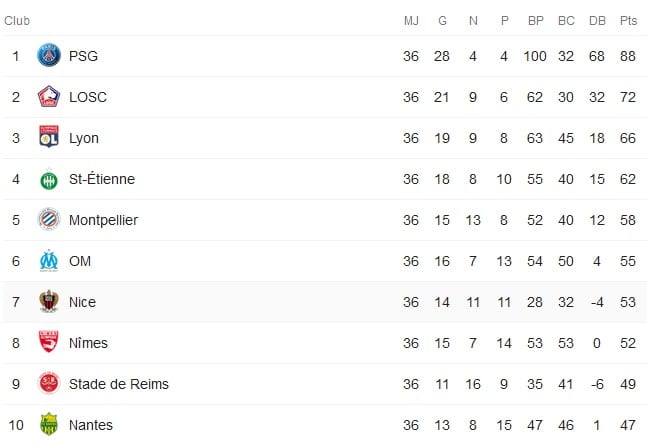Click the Nantes club name

tap(91, 425)
